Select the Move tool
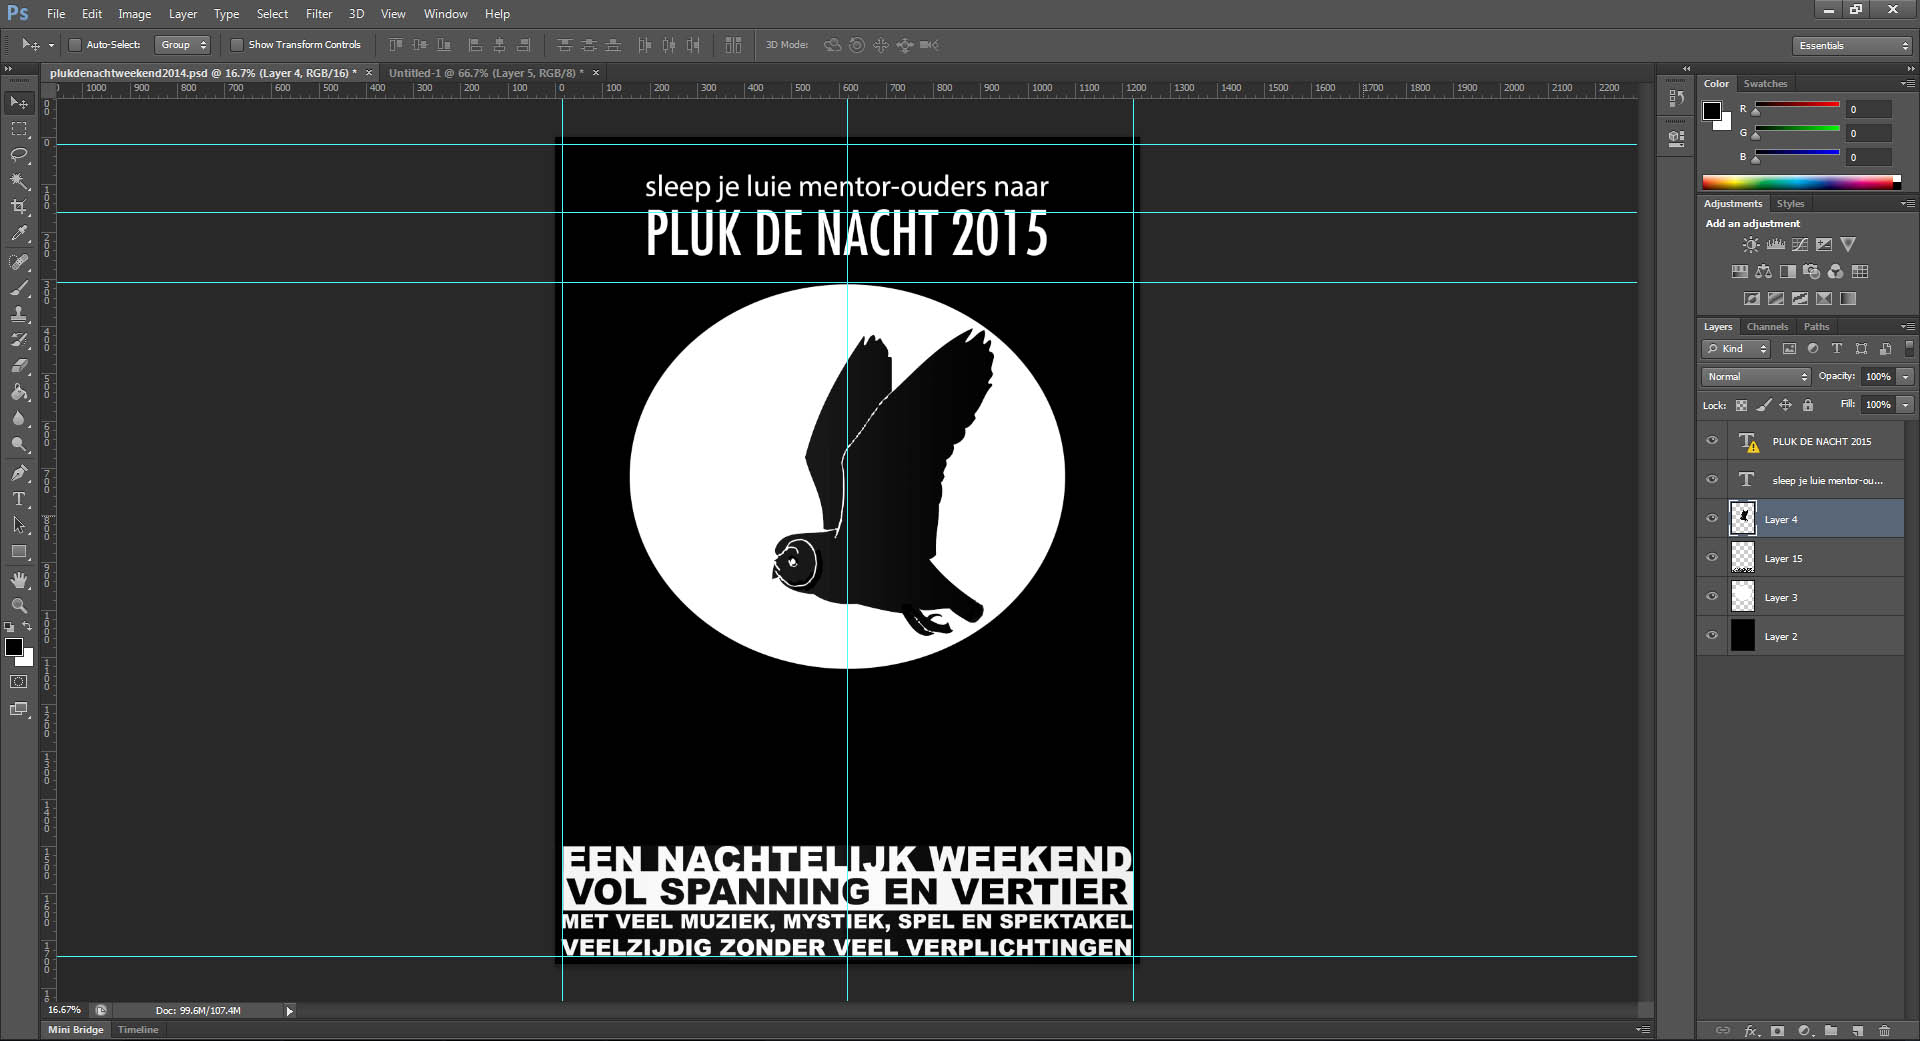This screenshot has width=1920, height=1041. coord(19,102)
